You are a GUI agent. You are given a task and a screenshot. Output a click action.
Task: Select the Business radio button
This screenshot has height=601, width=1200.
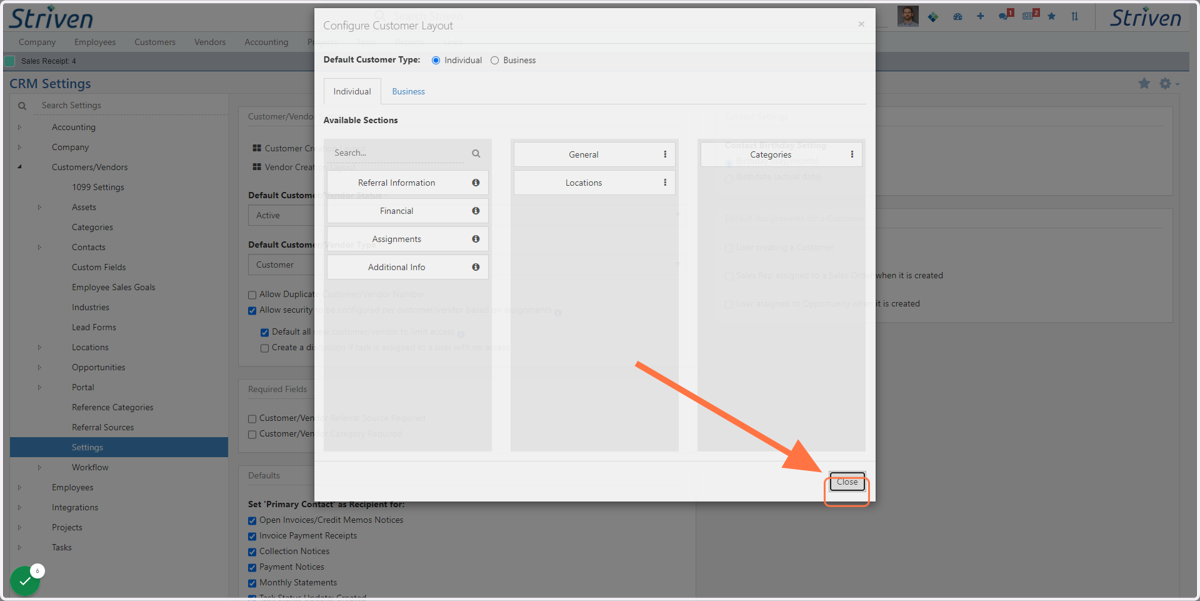[495, 60]
